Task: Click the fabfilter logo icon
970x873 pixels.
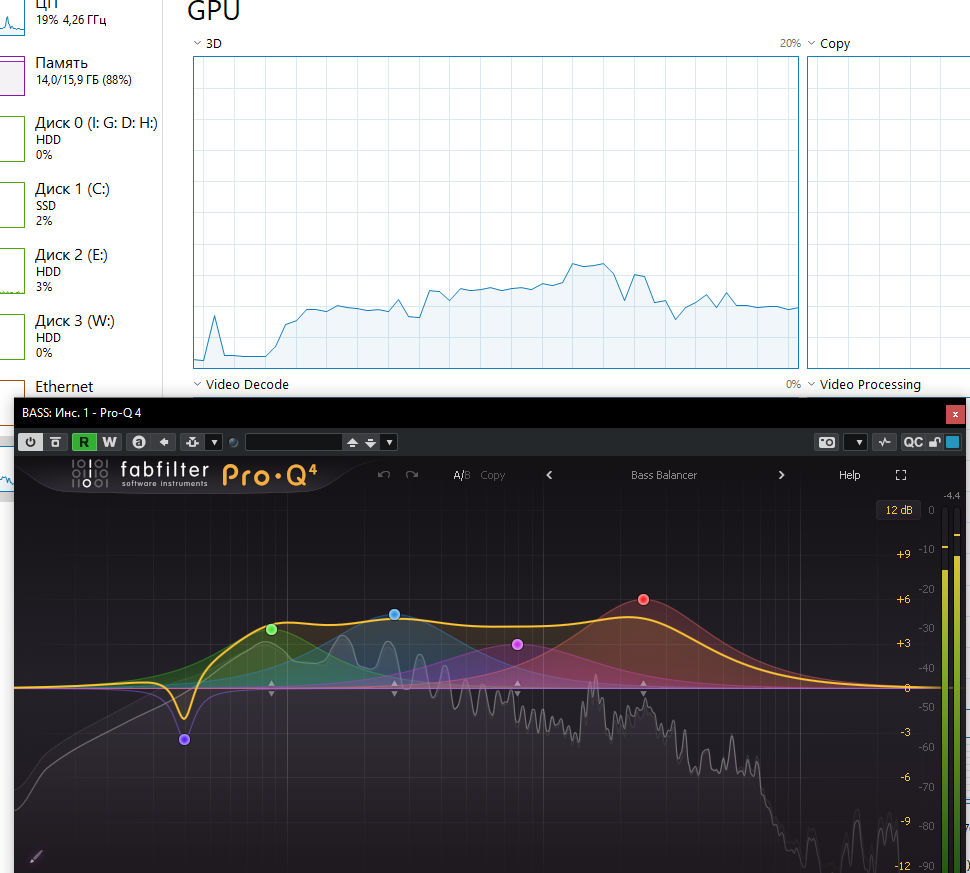Action: tap(90, 474)
